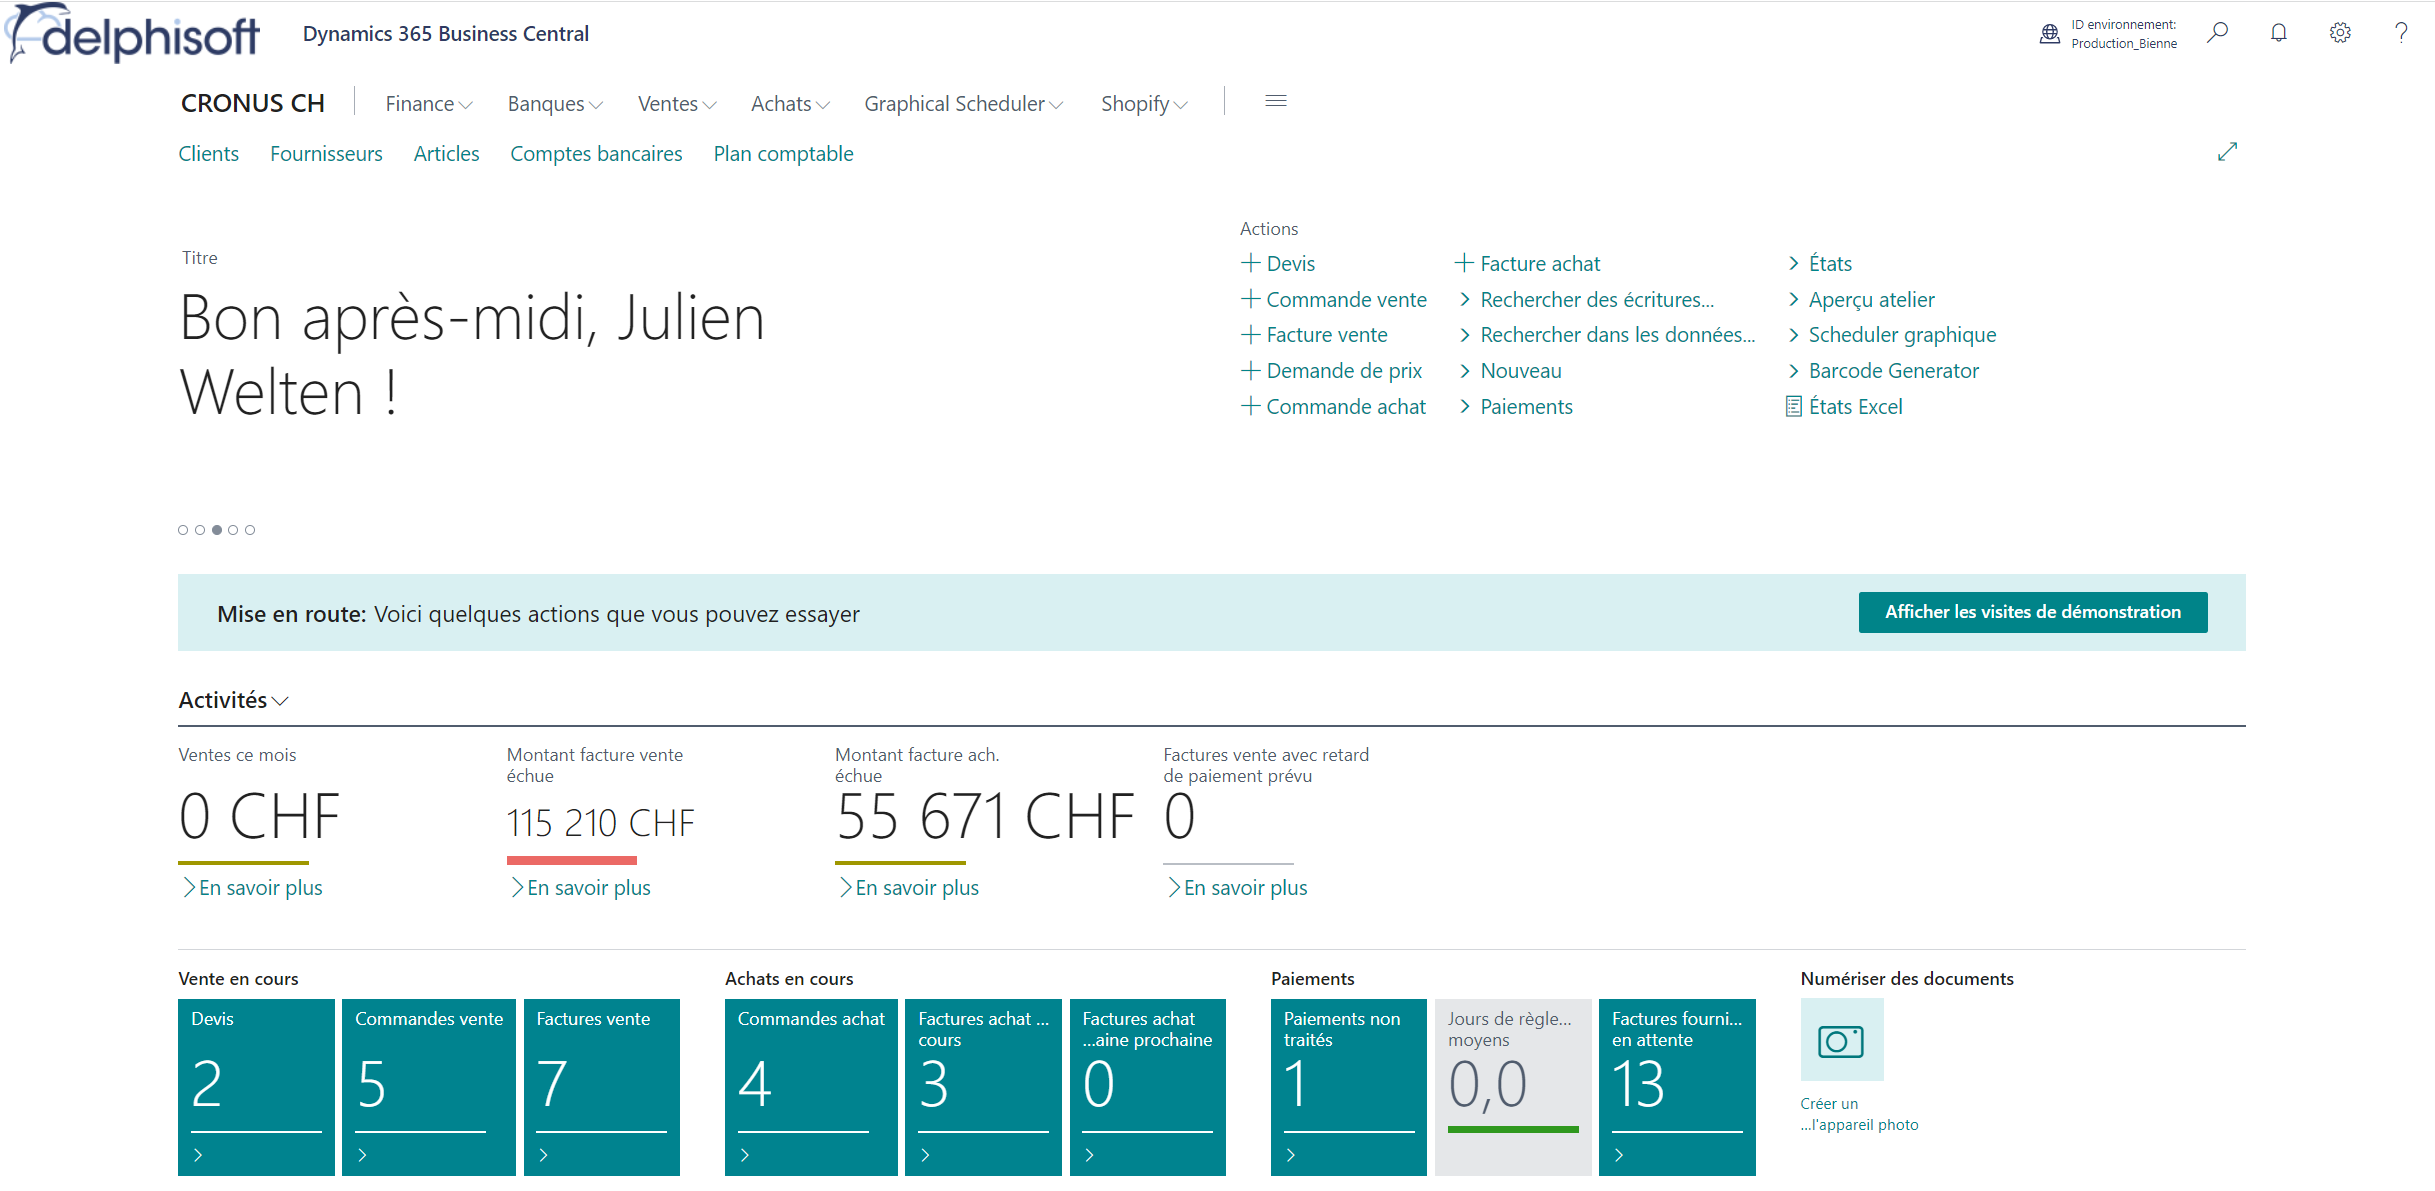Click the environment globe icon
Viewport: 2435px width, 1191px height.
point(2049,34)
